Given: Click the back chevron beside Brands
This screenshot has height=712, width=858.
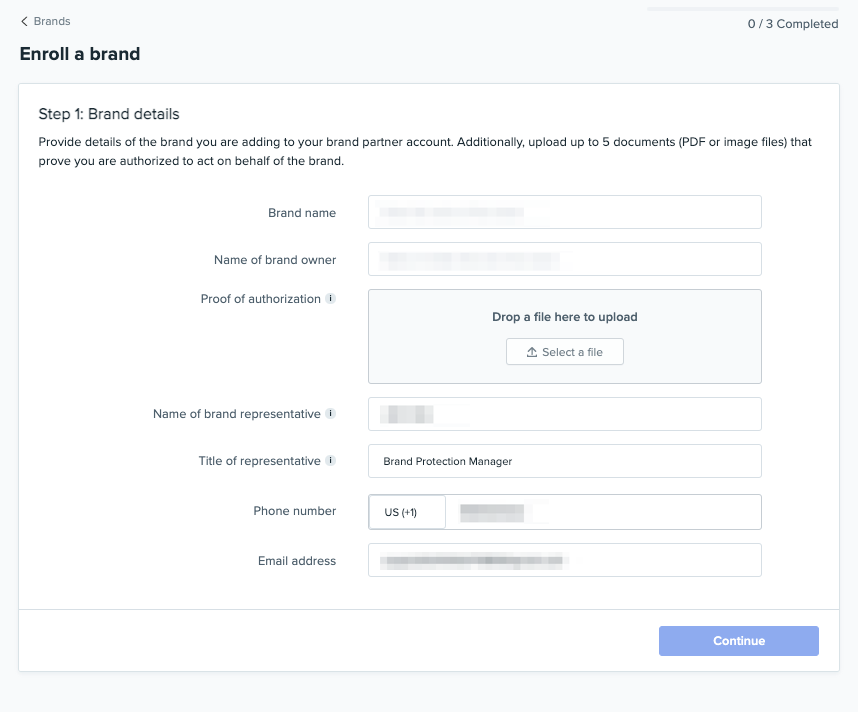Looking at the screenshot, I should 24,21.
